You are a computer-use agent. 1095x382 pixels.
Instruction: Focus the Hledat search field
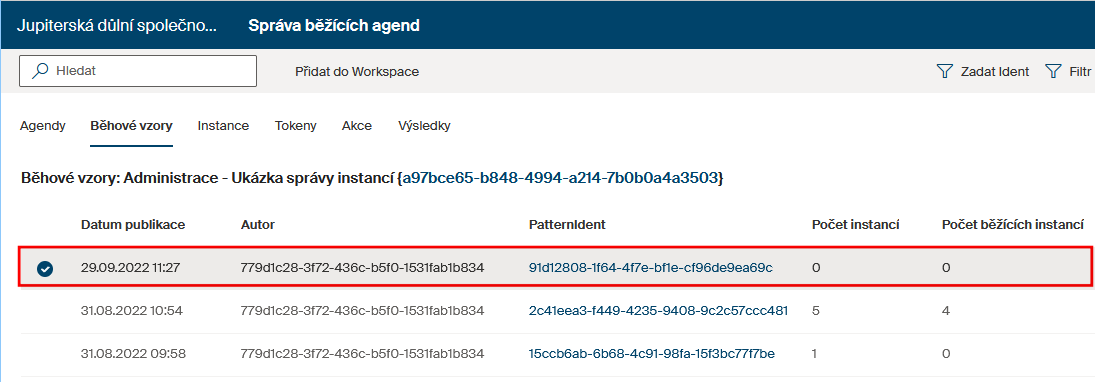[138, 71]
